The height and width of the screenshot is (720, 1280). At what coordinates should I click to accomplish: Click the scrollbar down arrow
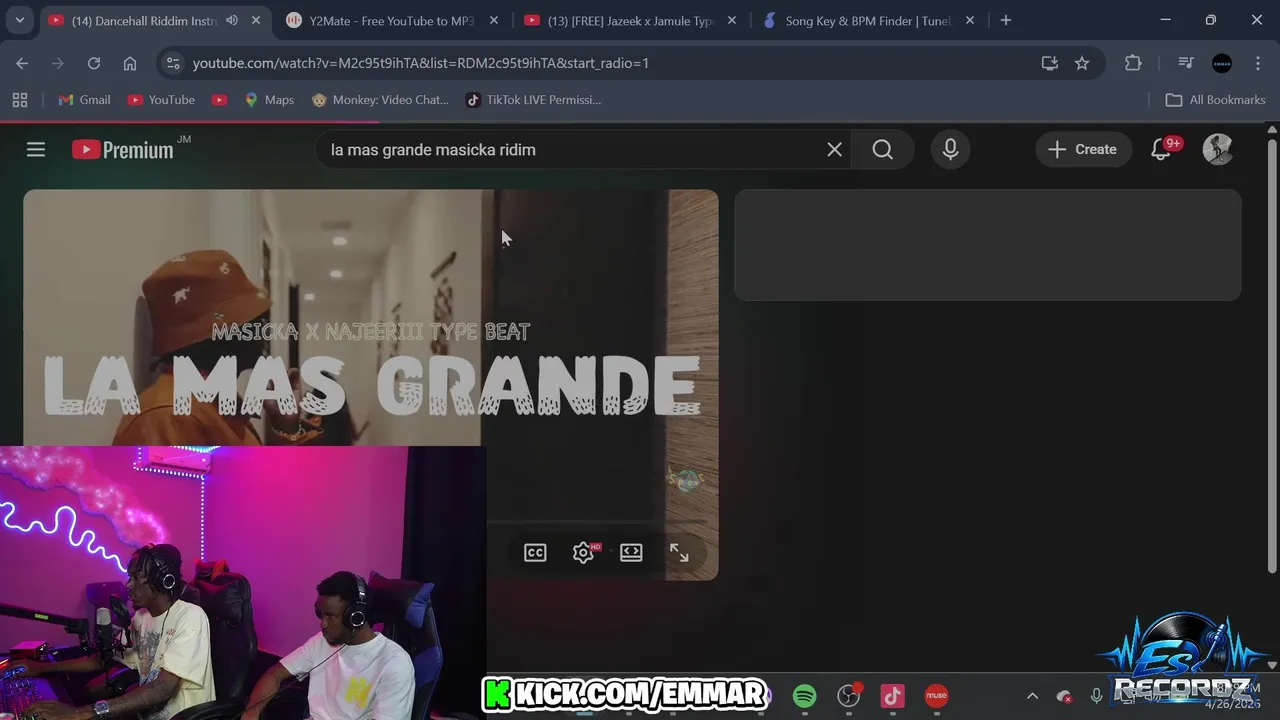pos(1272,665)
